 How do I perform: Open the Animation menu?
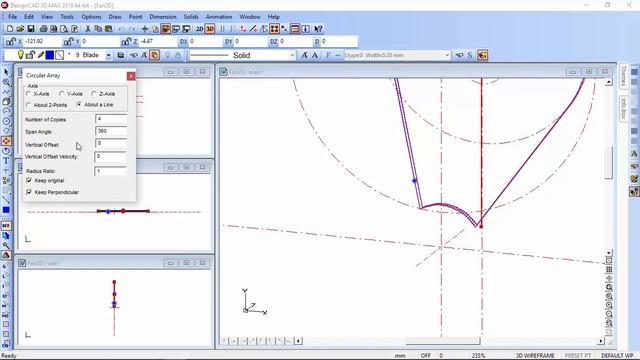(219, 17)
